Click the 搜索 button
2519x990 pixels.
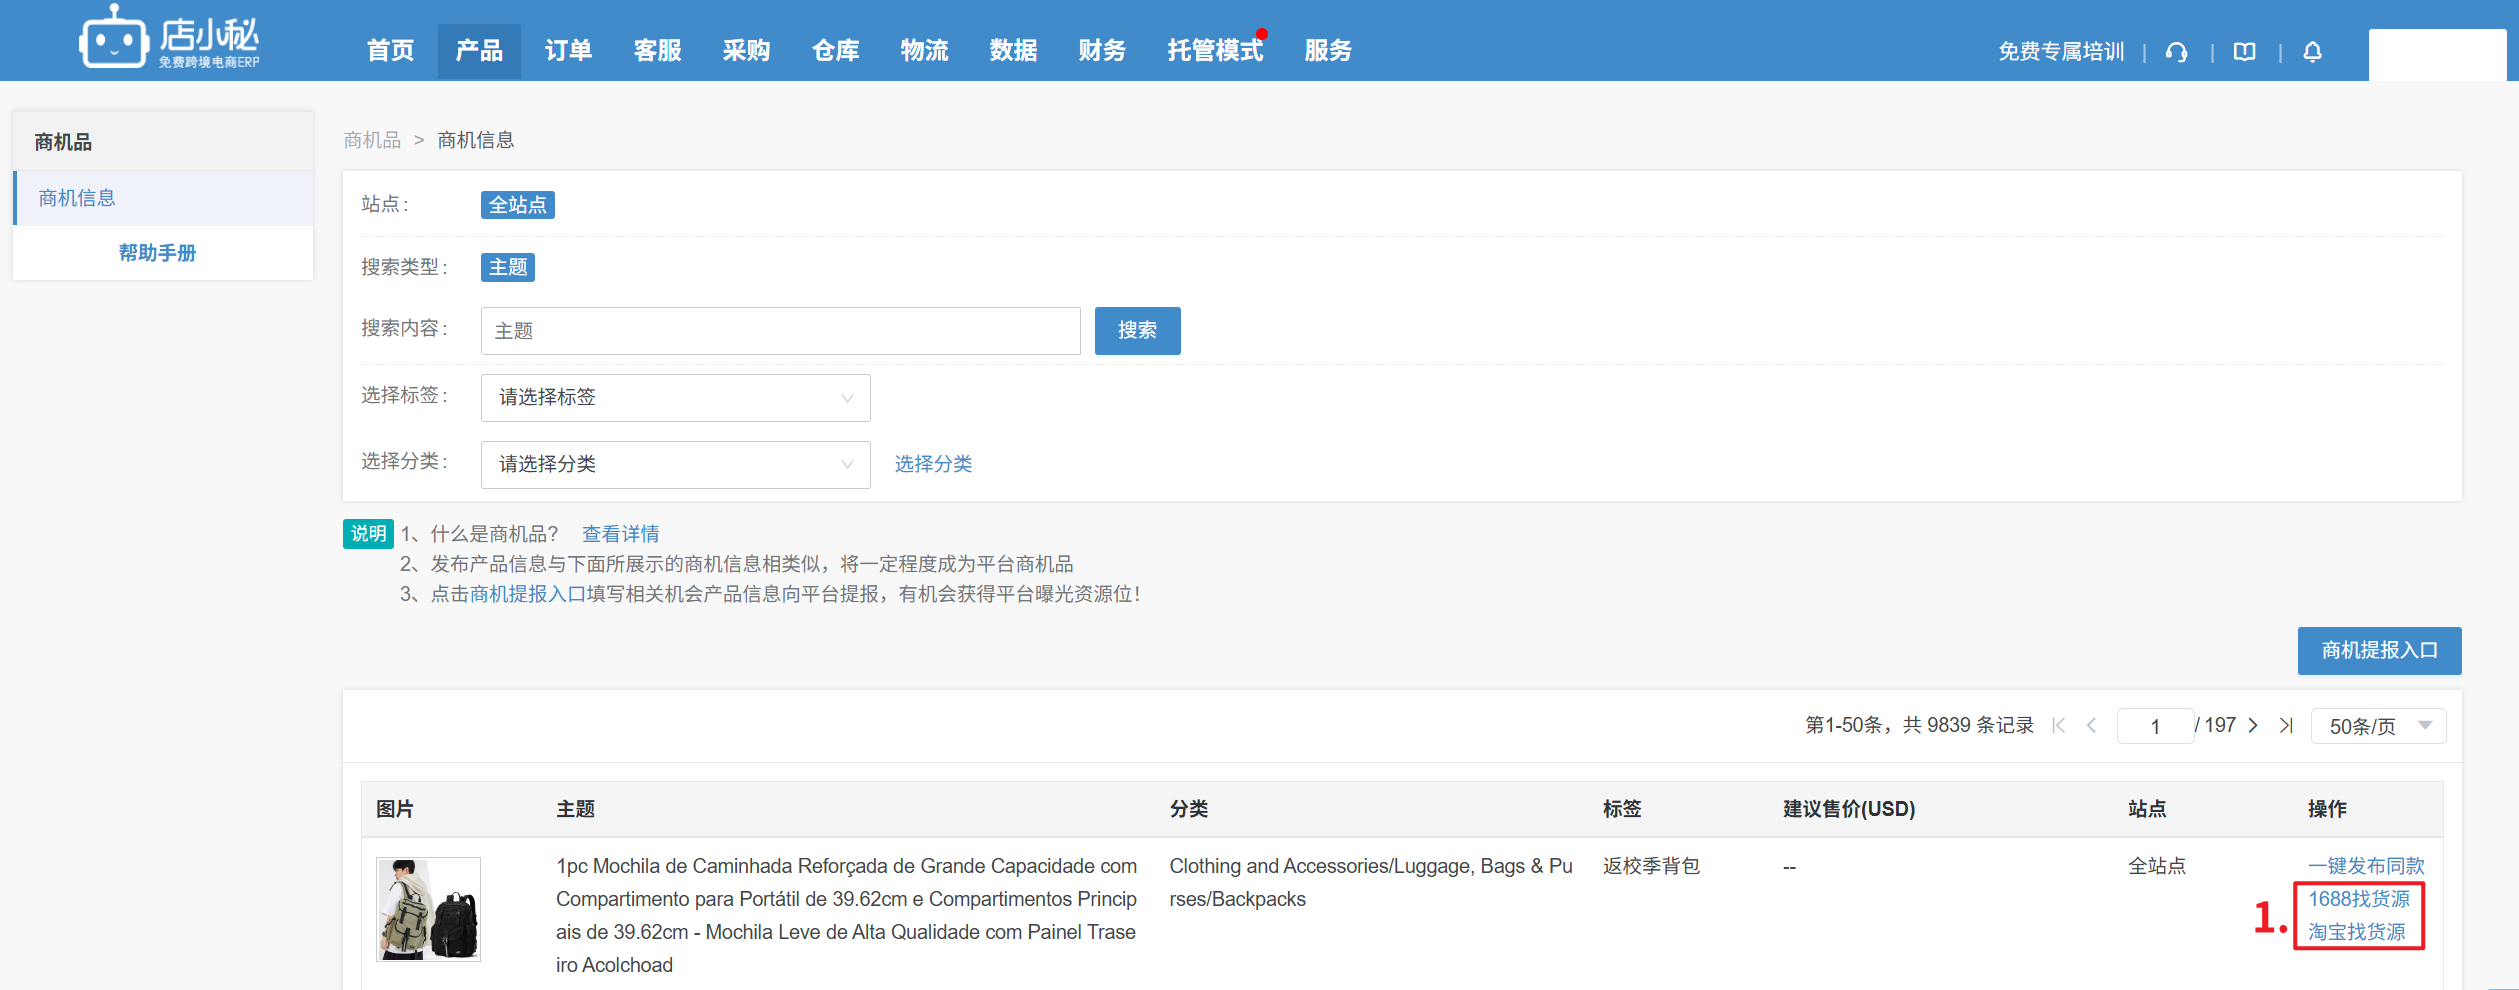(x=1137, y=331)
